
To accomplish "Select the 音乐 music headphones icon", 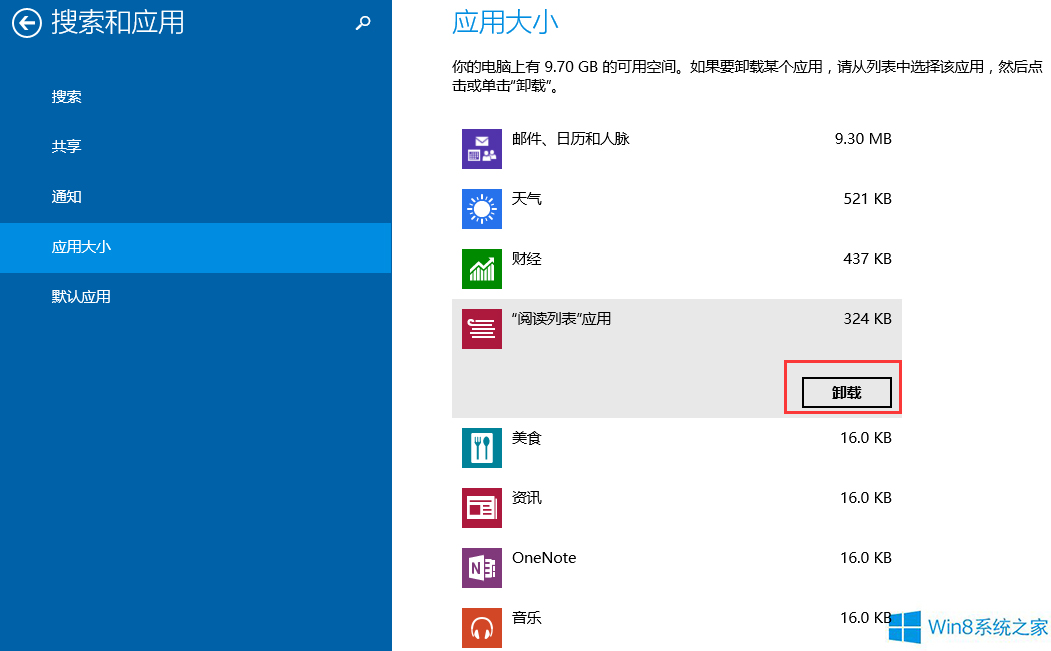I will coord(481,627).
